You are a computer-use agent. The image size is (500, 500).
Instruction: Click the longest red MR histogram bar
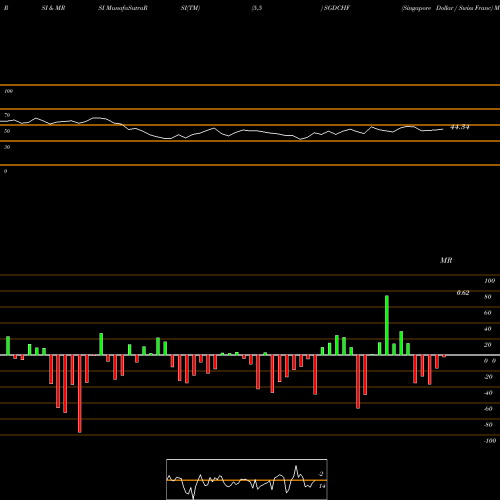tap(79, 394)
